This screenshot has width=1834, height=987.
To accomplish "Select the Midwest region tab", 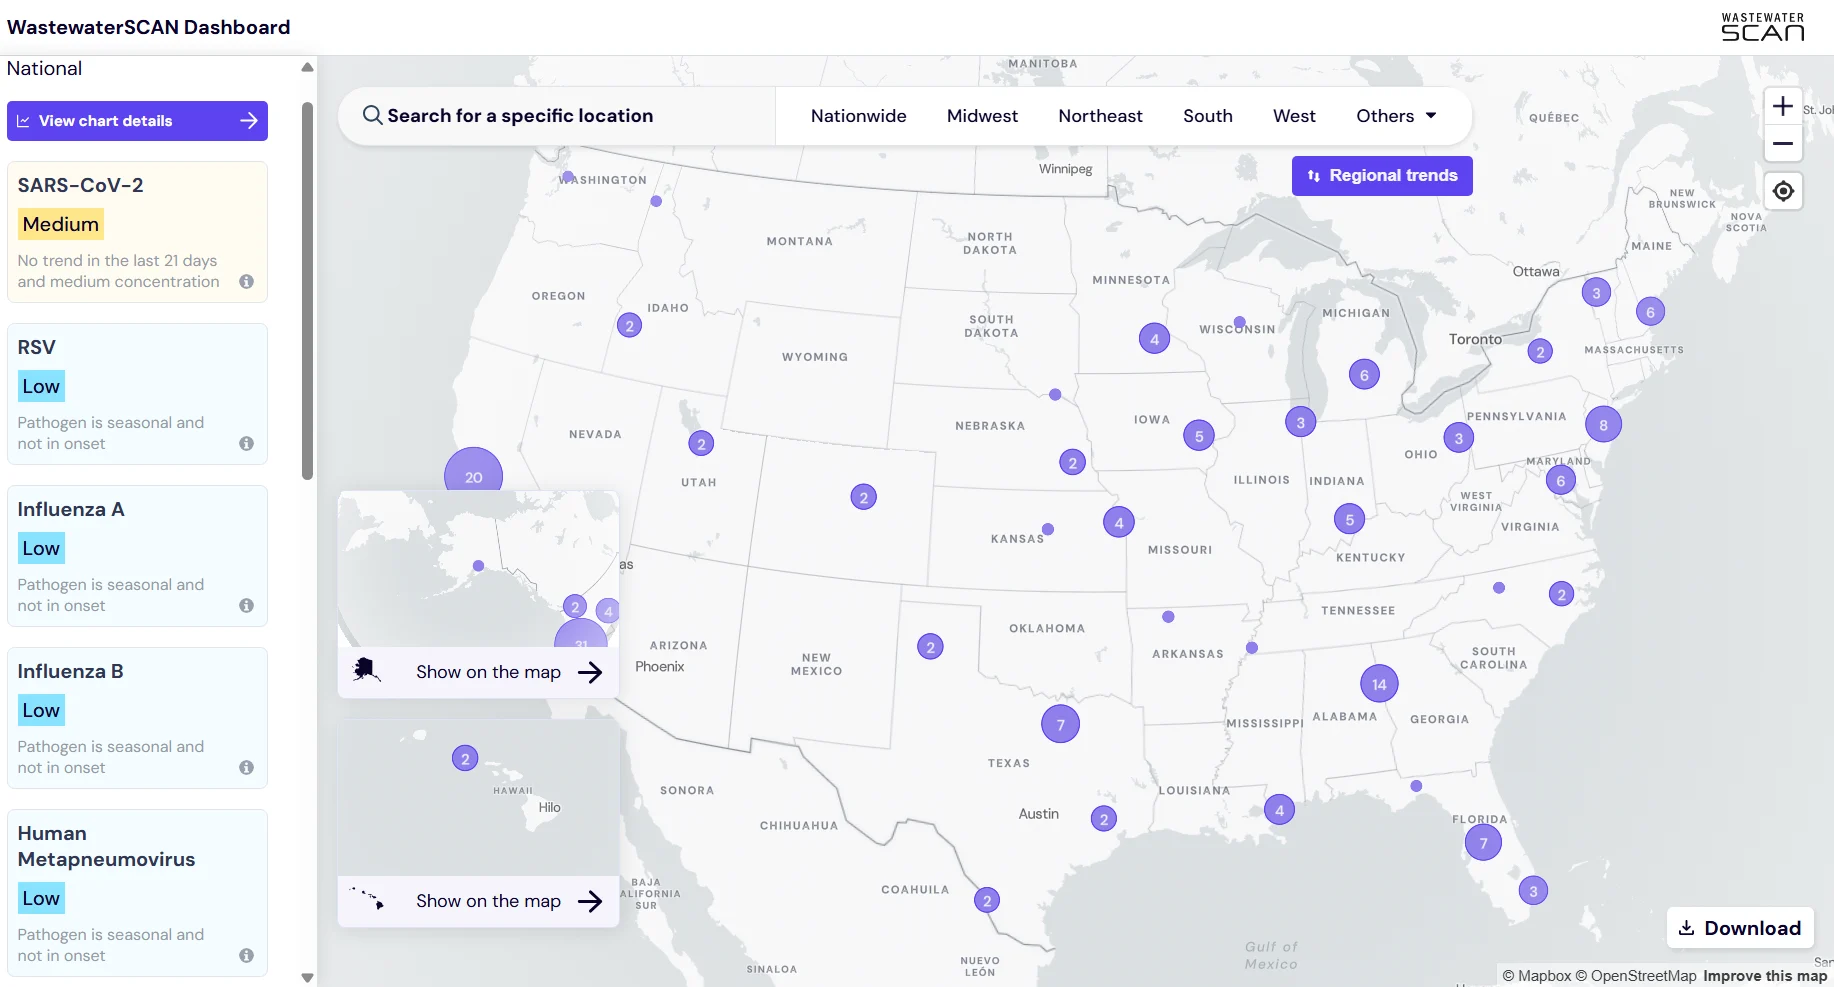I will 982,116.
